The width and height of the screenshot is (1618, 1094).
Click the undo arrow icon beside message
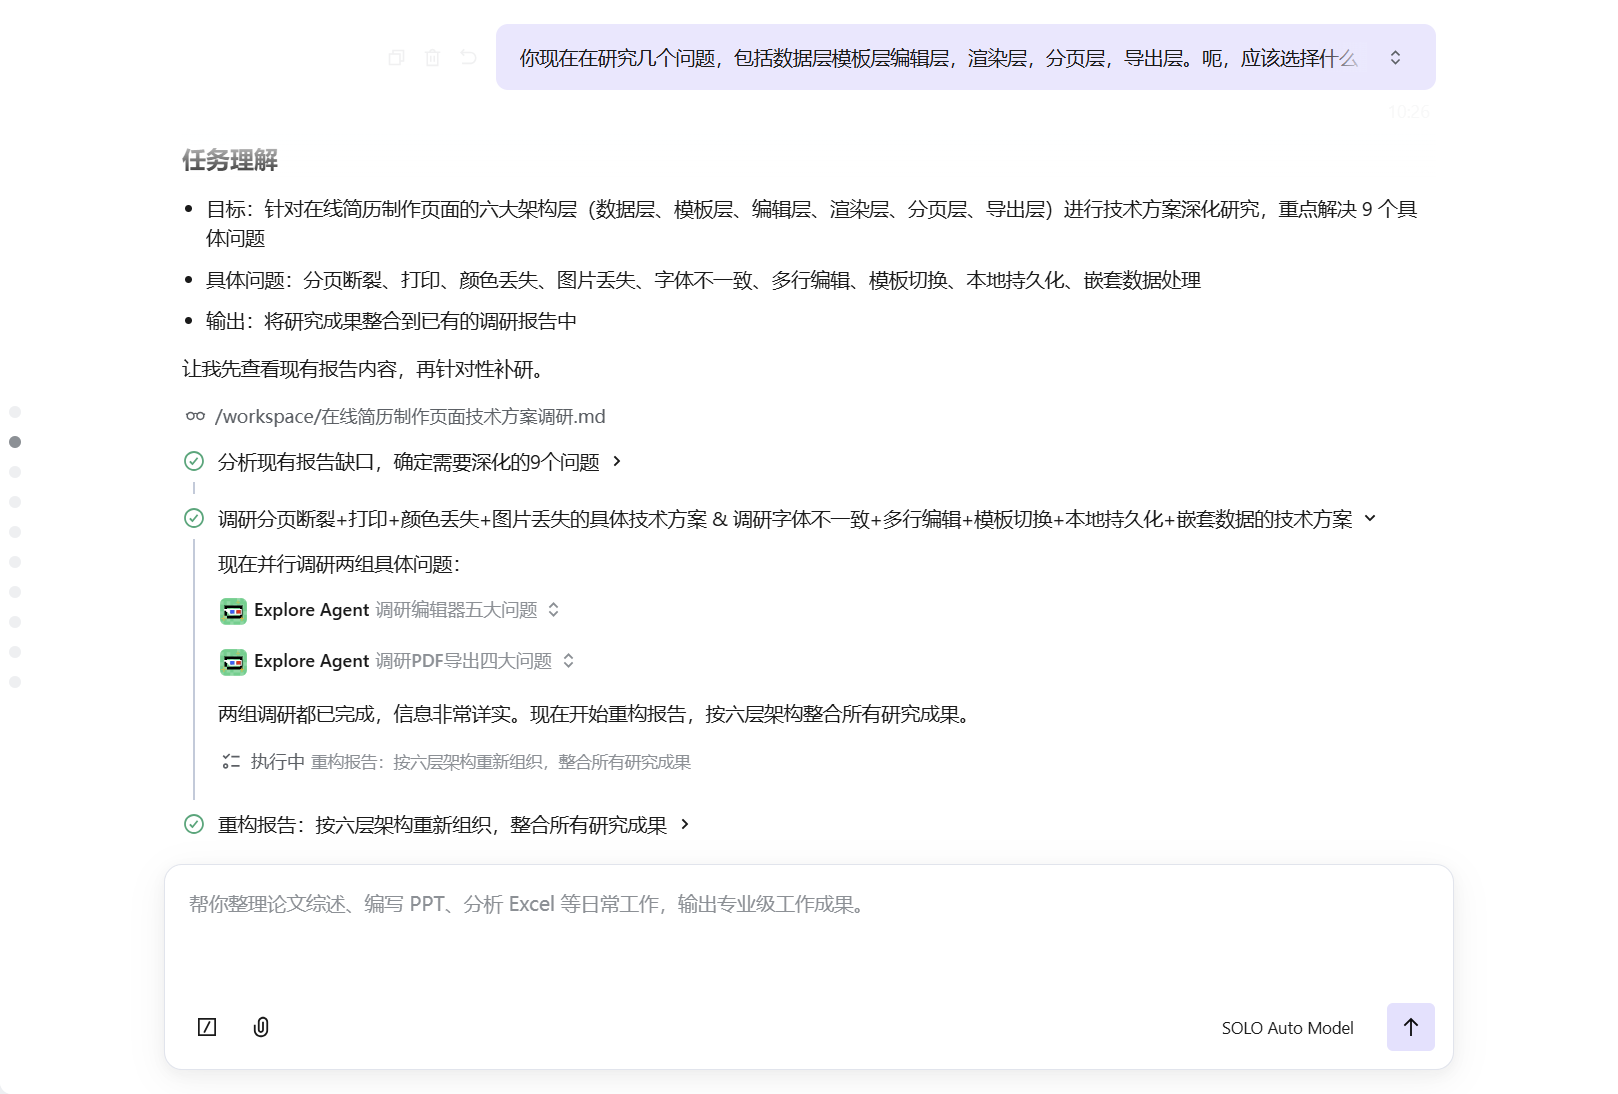468,58
